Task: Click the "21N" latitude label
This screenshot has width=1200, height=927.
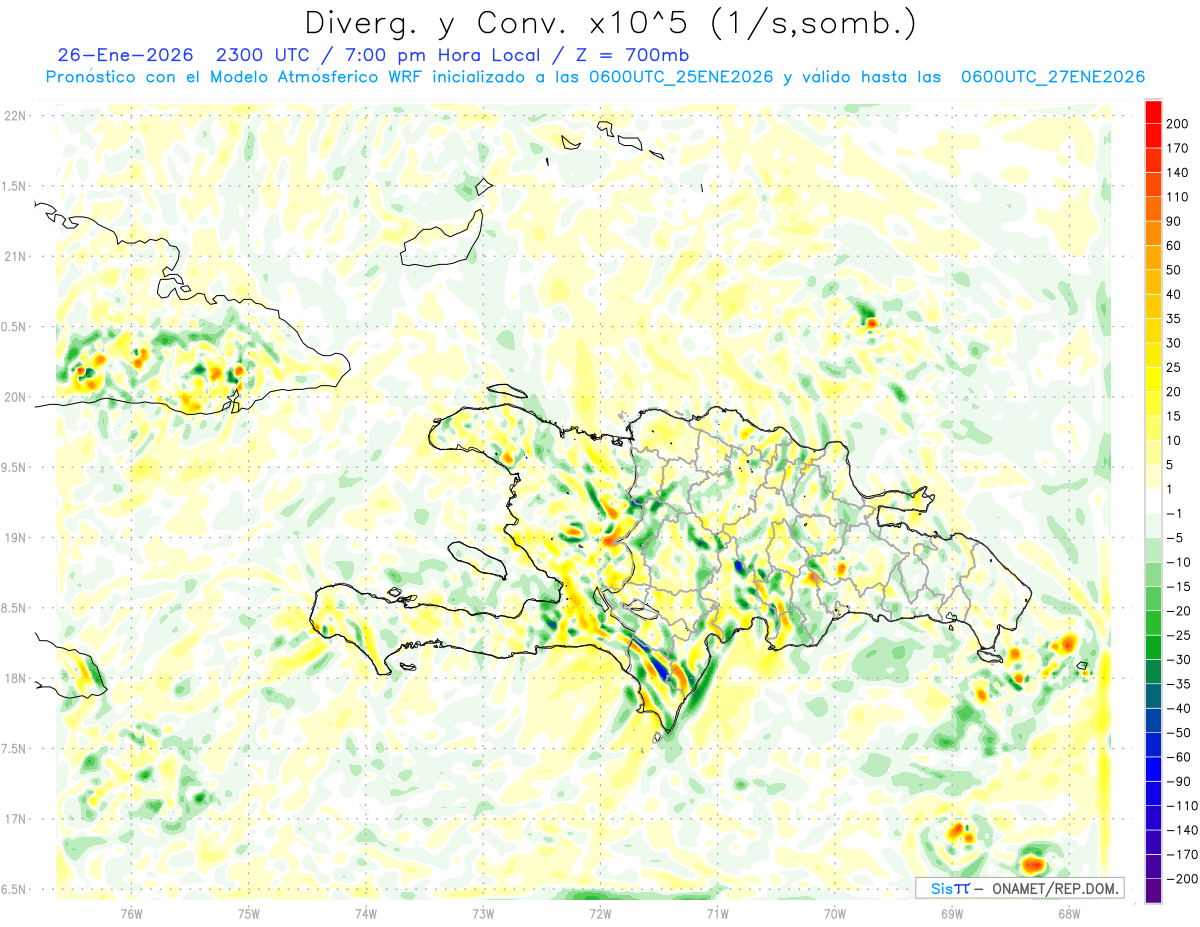Action: pos(14,256)
